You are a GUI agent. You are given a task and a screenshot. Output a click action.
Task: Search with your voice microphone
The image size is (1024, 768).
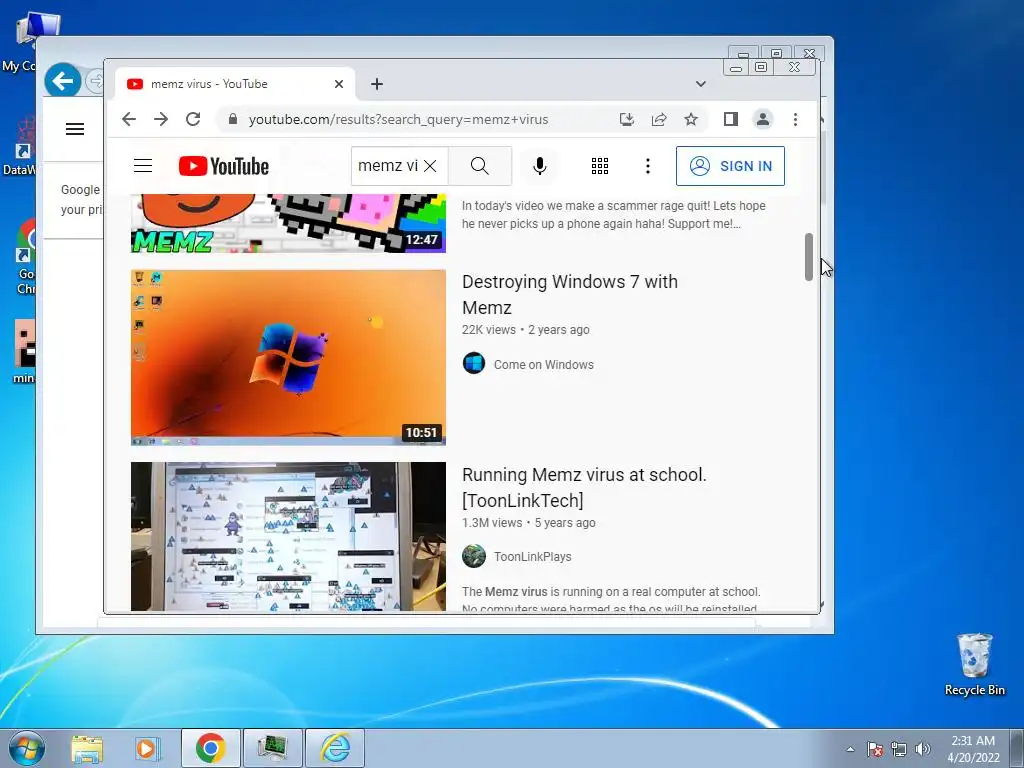[539, 166]
